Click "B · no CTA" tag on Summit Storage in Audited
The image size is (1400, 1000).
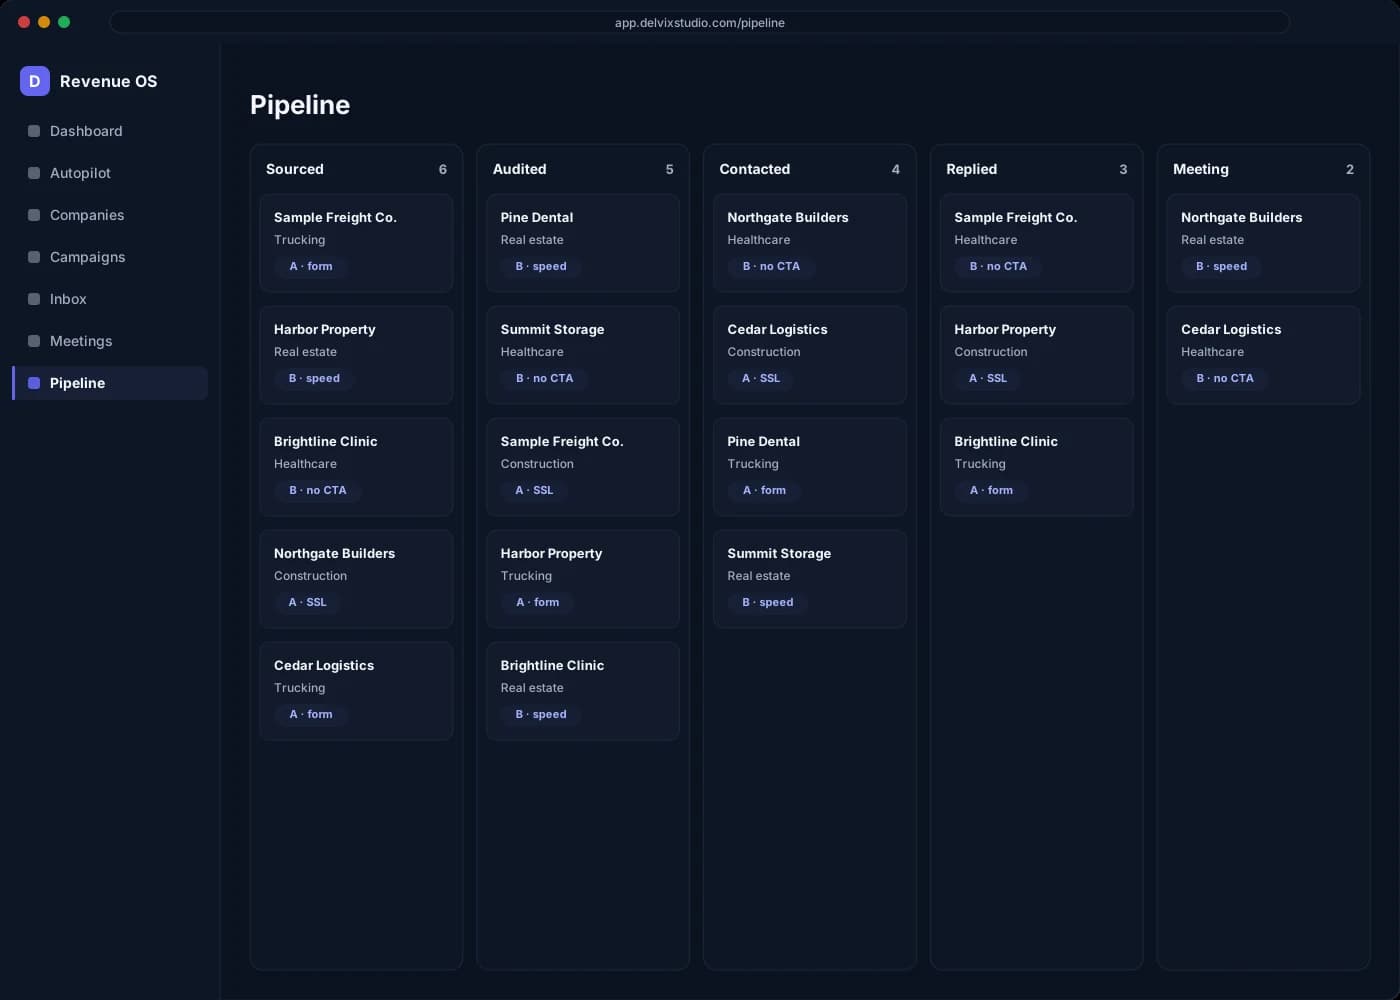click(544, 378)
